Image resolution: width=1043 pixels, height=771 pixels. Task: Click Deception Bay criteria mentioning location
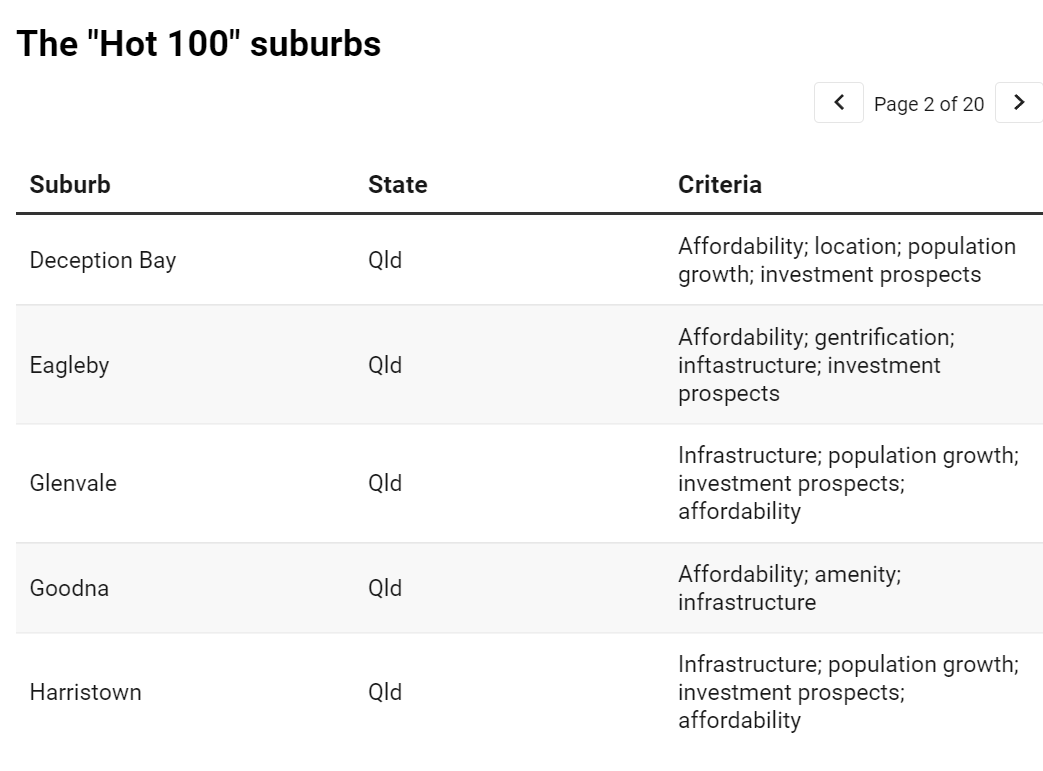click(847, 260)
